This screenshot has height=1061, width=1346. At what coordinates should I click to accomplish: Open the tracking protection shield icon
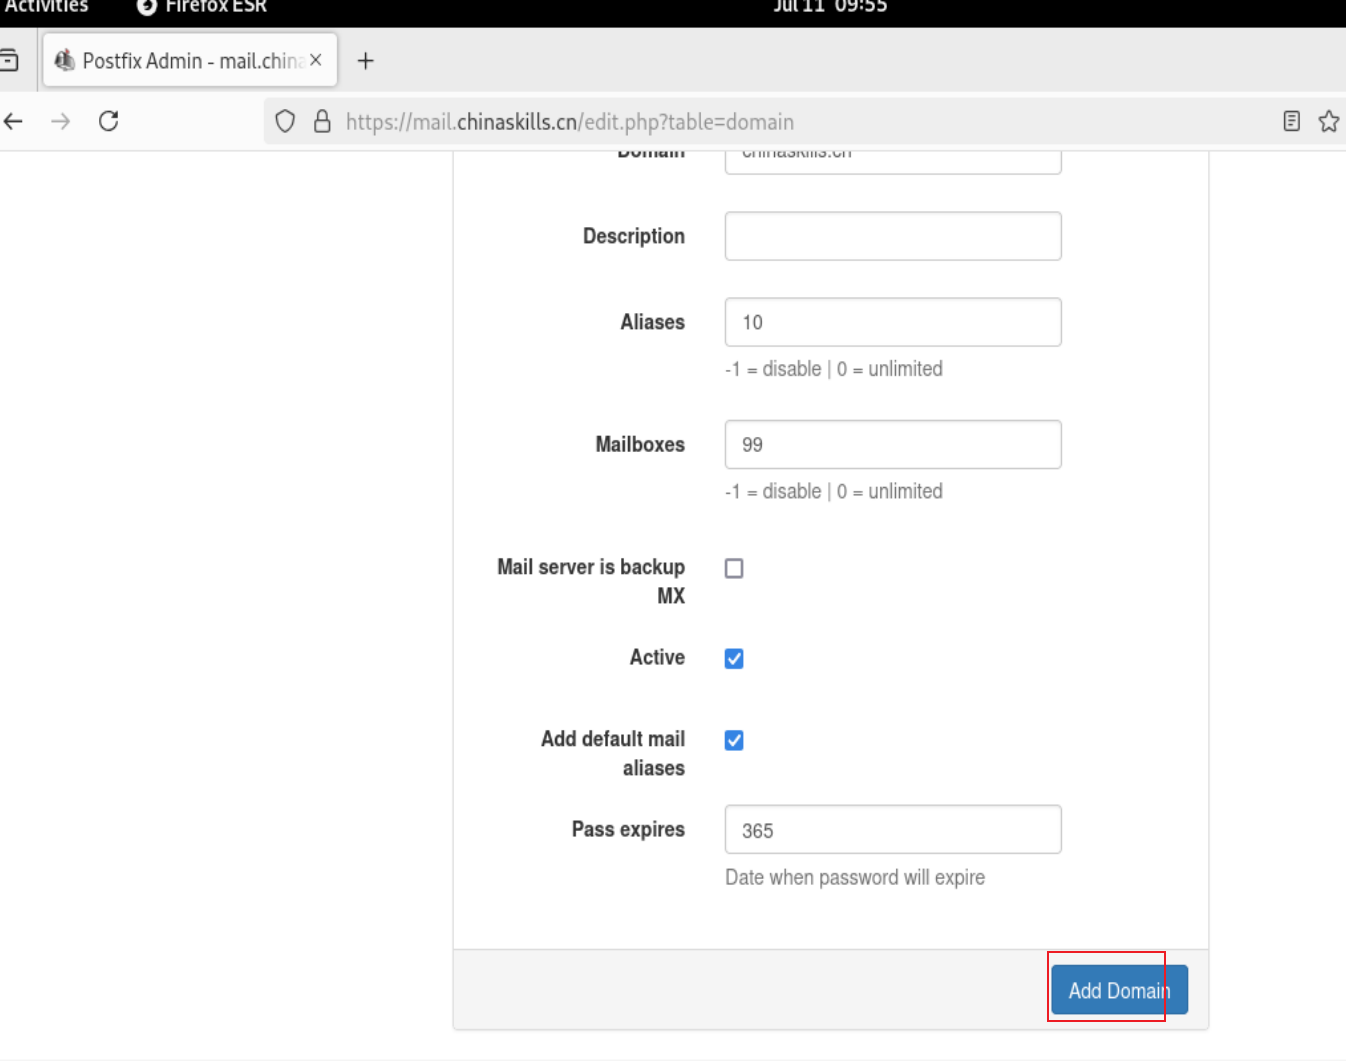[285, 122]
